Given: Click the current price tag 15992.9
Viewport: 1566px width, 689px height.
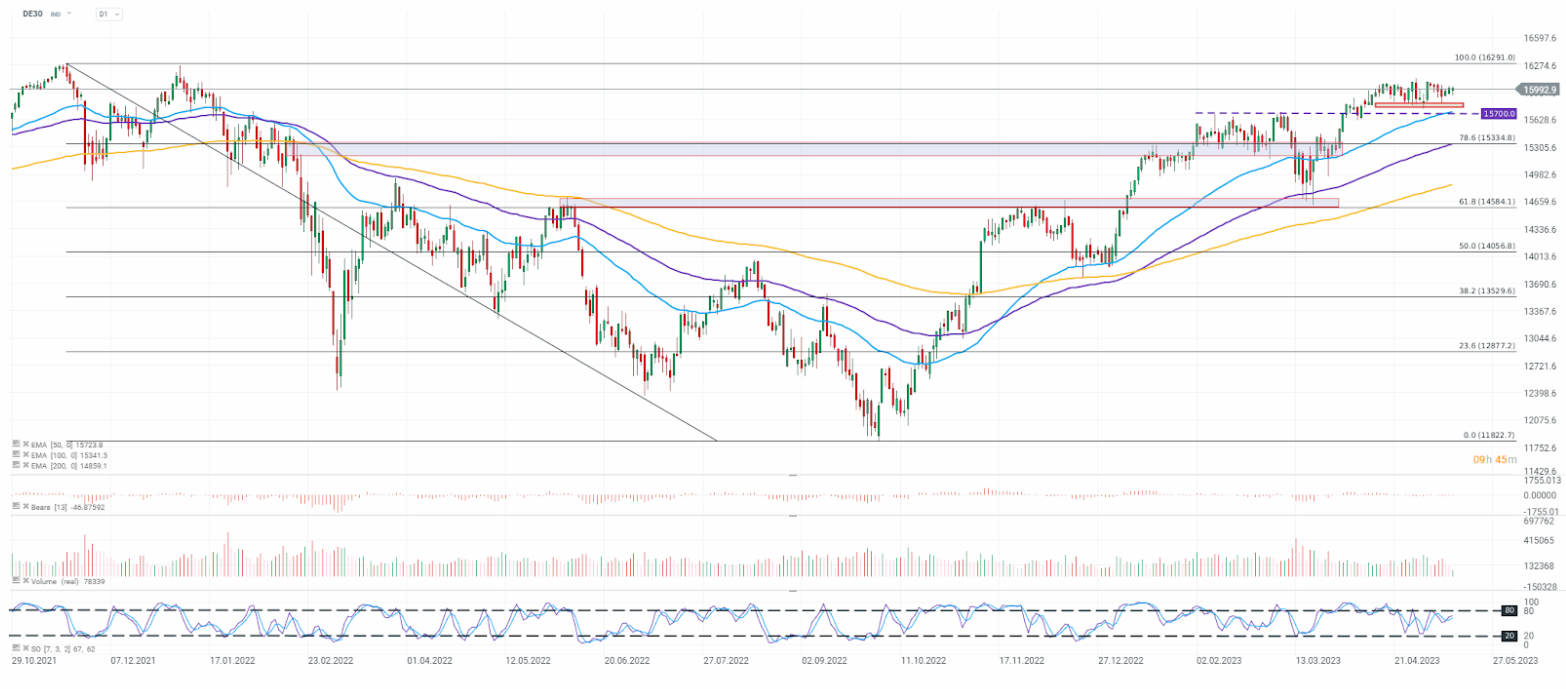Looking at the screenshot, I should pos(1537,90).
